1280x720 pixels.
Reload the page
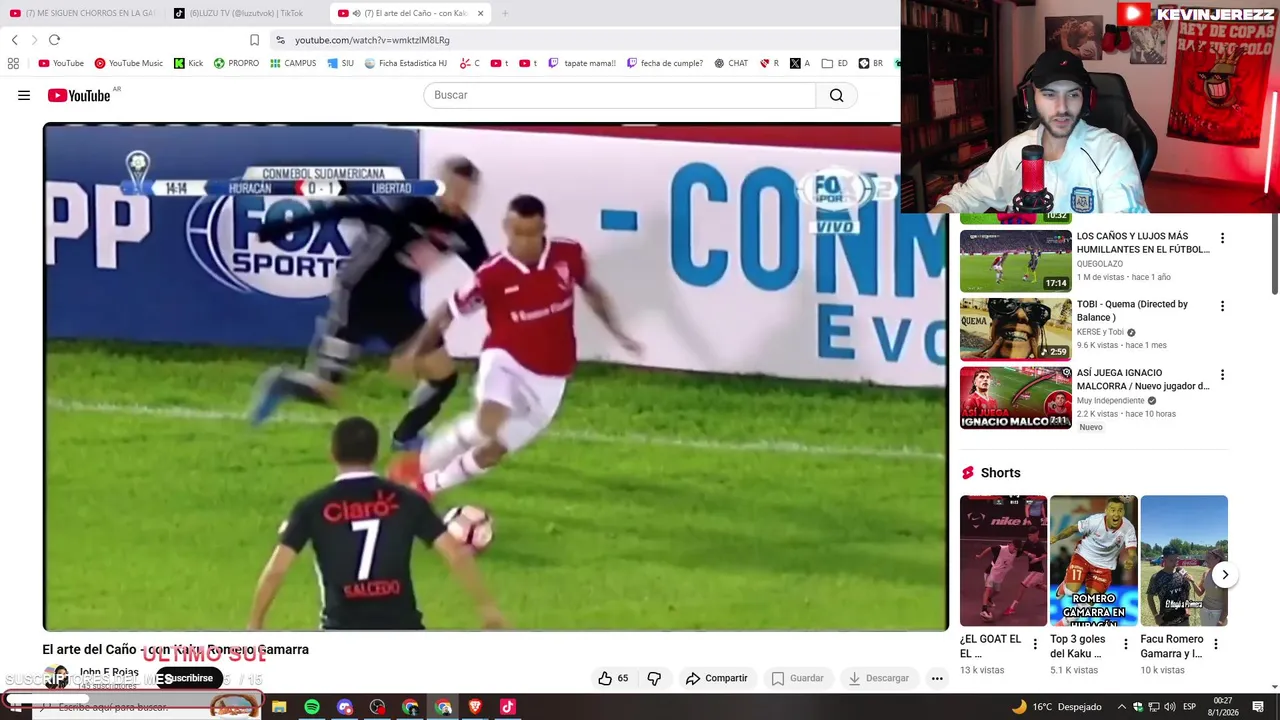pos(54,40)
